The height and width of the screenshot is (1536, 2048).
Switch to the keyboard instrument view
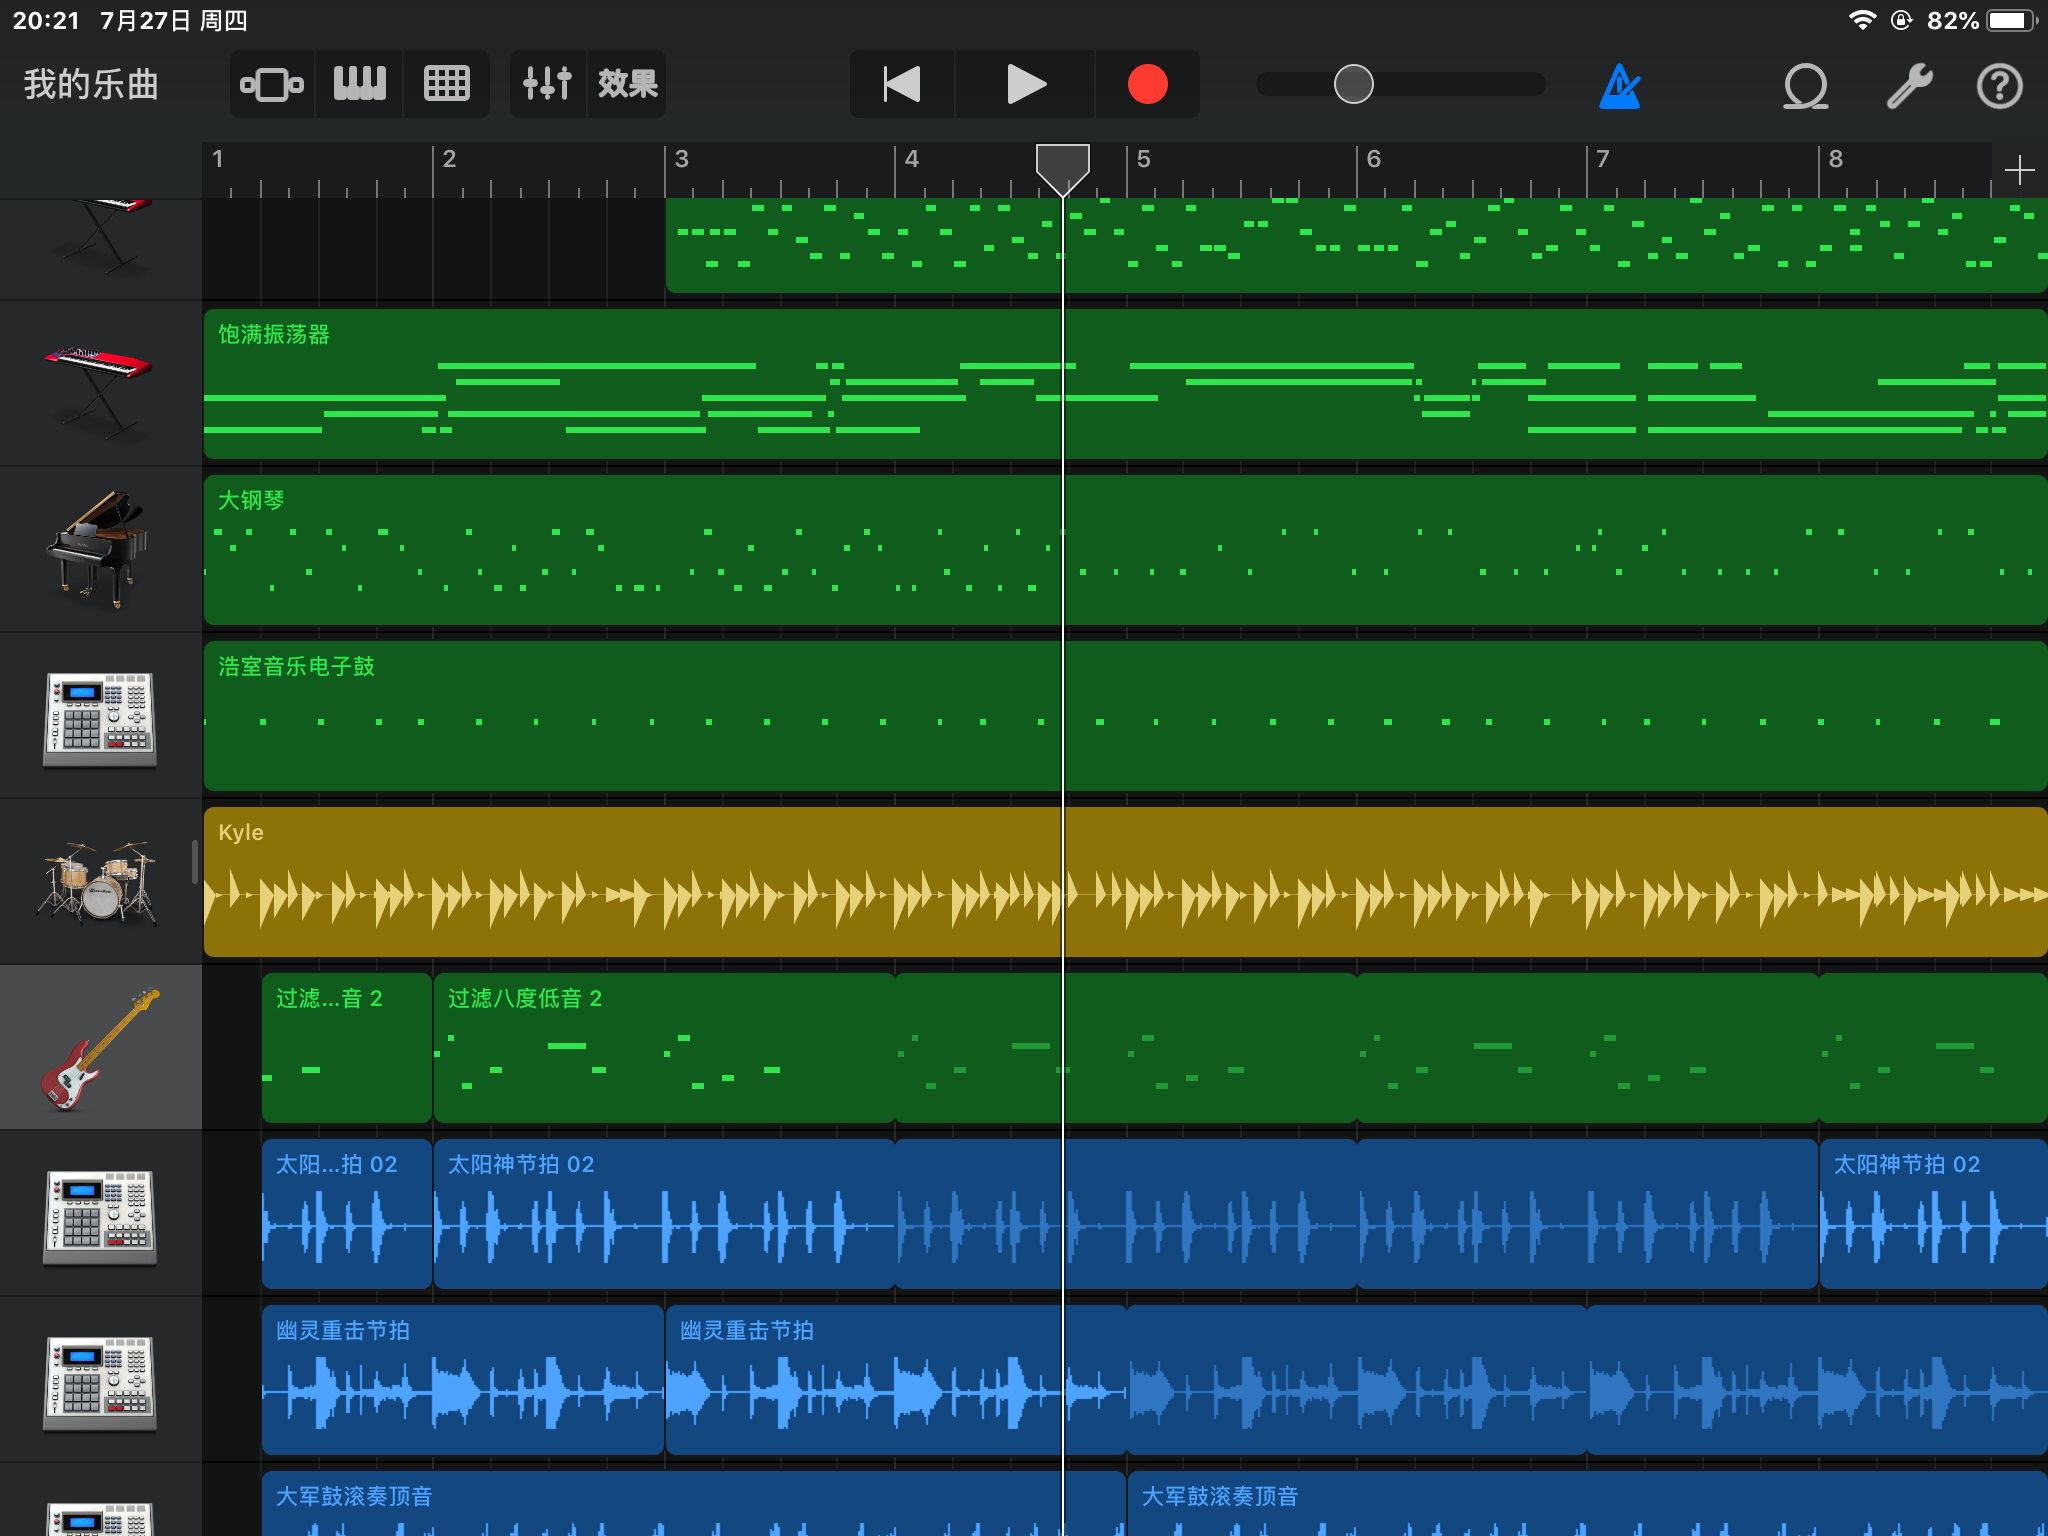coord(359,84)
